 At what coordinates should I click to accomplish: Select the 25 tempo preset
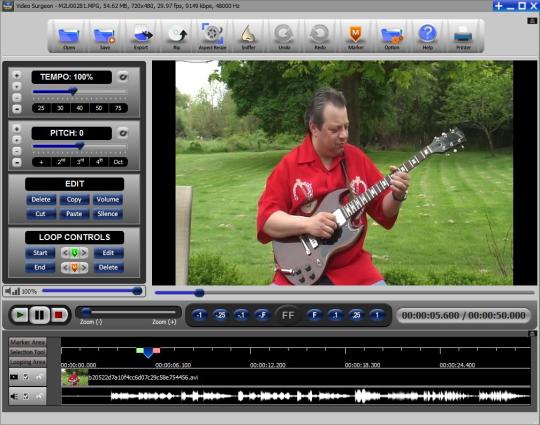click(41, 108)
